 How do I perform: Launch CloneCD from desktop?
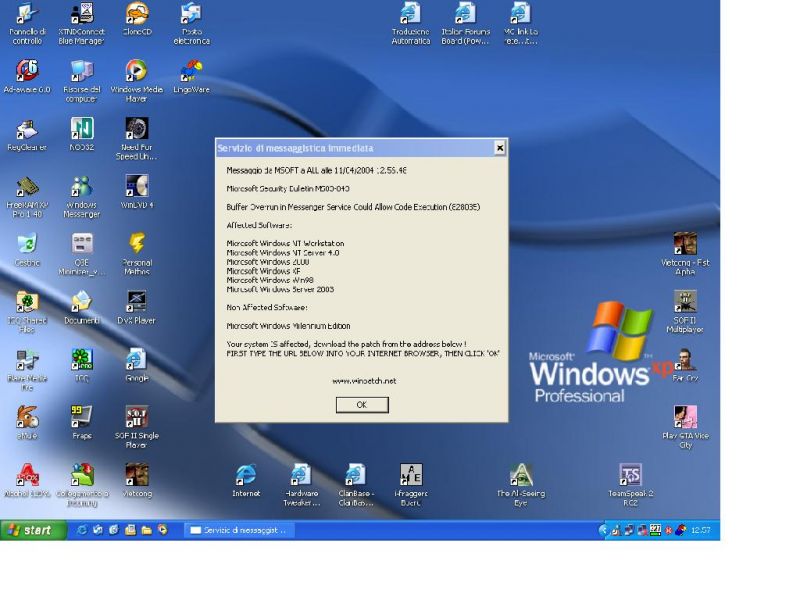[x=137, y=20]
